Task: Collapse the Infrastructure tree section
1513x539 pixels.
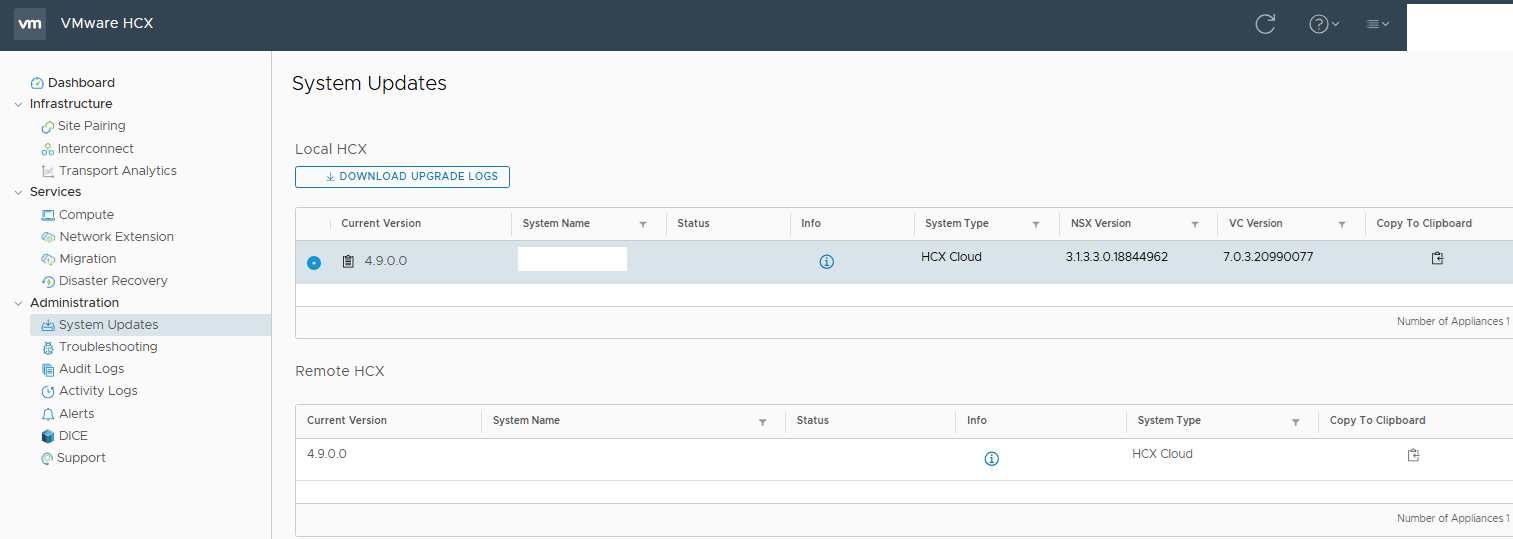Action: [18, 104]
